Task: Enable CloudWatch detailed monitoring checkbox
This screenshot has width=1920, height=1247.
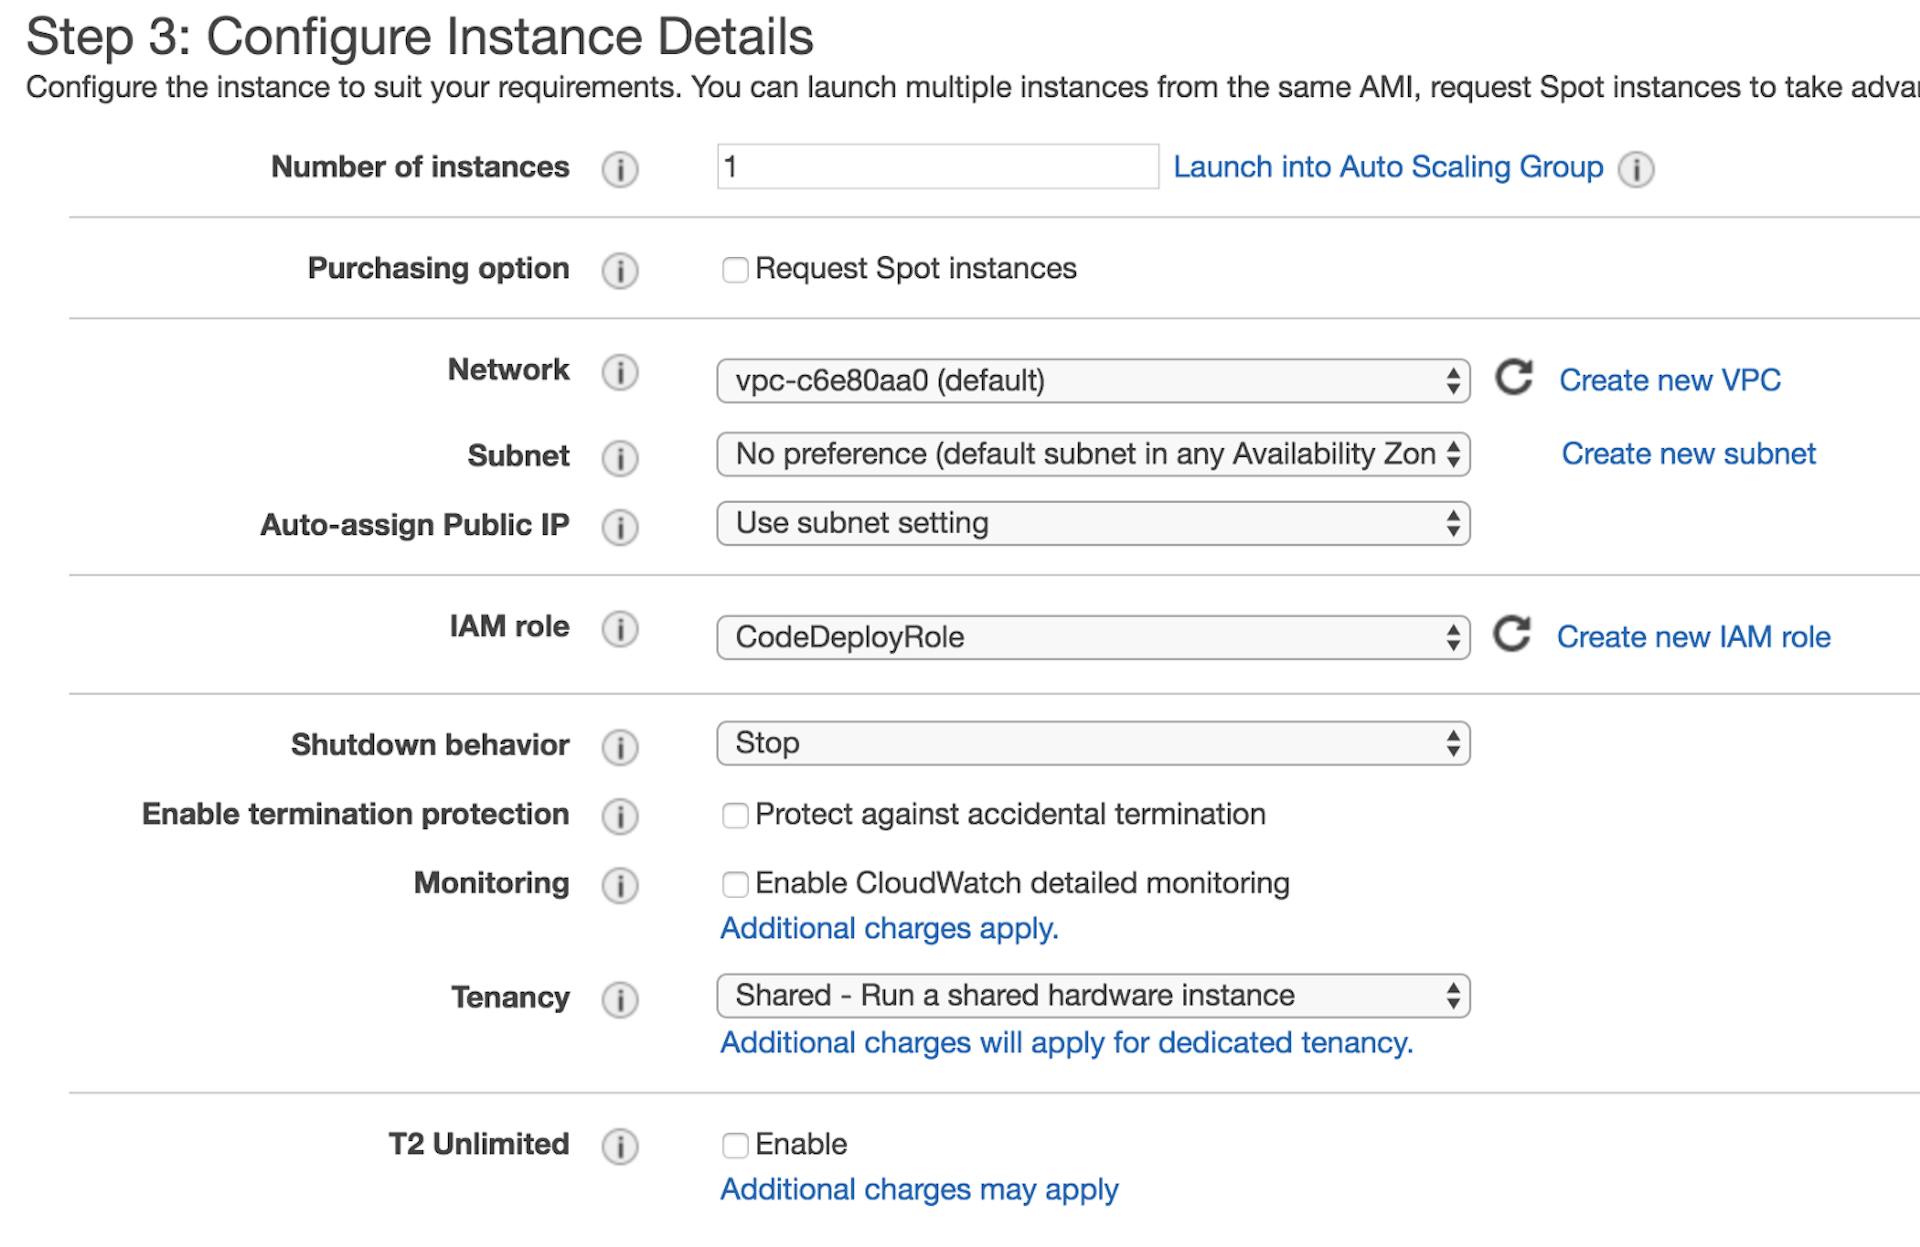Action: pos(735,885)
